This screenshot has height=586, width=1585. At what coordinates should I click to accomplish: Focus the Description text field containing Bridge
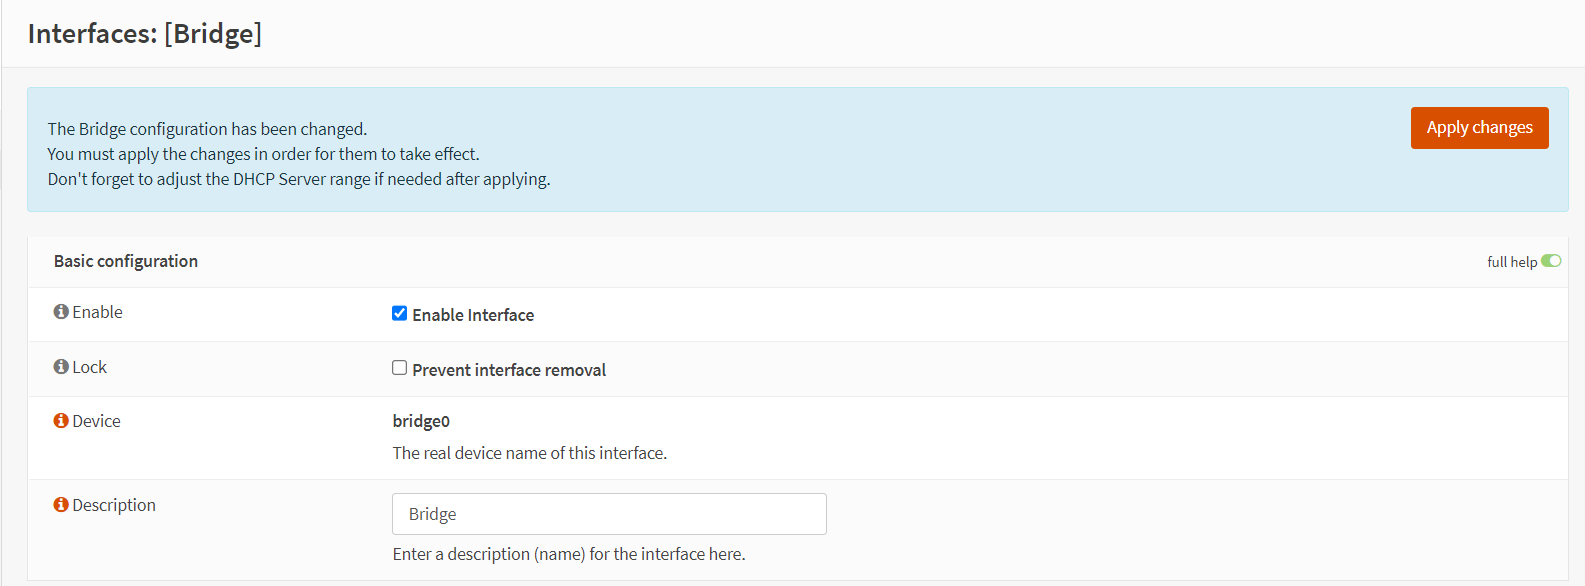pos(609,514)
